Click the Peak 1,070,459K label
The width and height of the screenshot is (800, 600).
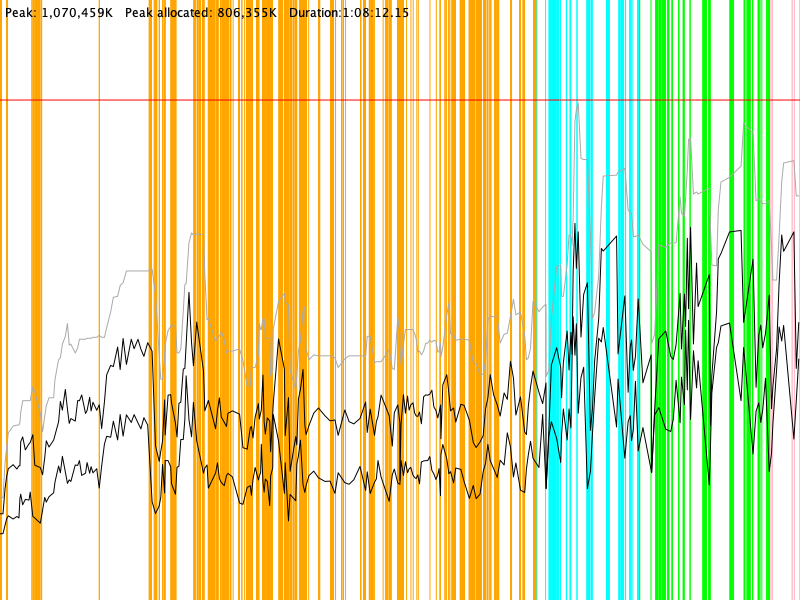(x=58, y=13)
